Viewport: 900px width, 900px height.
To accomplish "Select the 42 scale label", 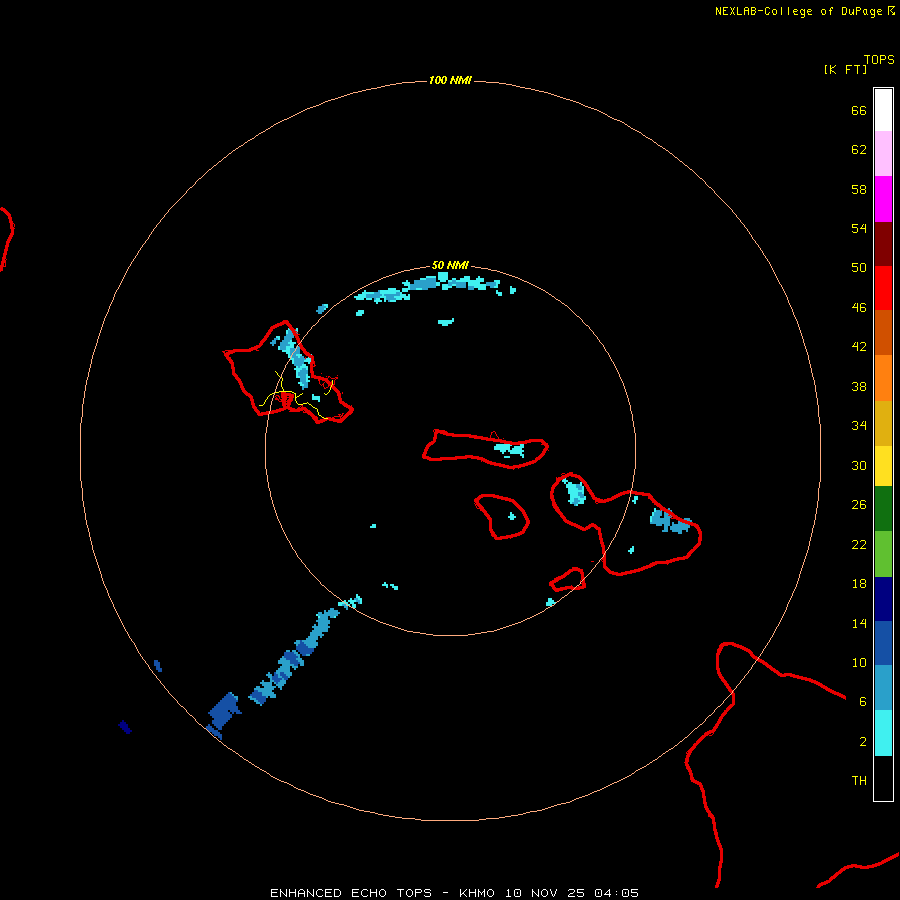I will coord(859,347).
